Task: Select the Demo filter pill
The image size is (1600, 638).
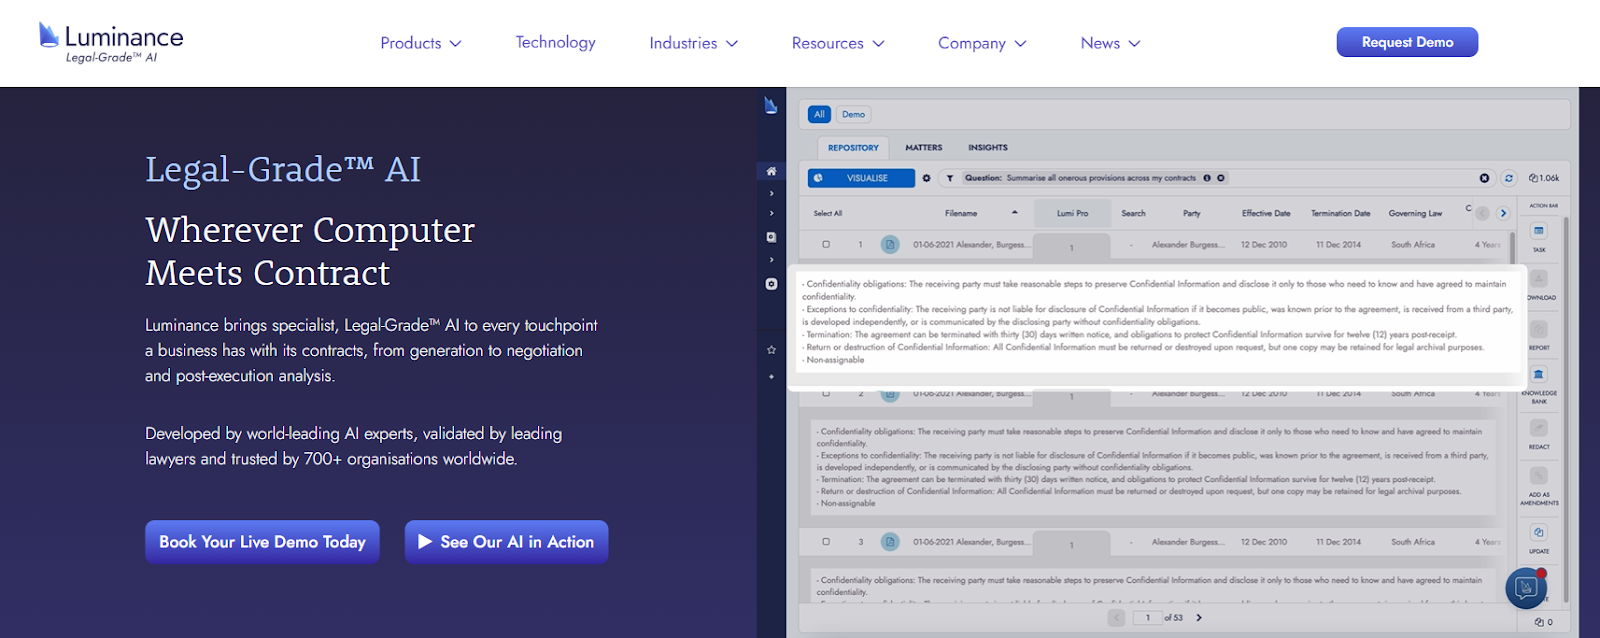Action: click(853, 114)
